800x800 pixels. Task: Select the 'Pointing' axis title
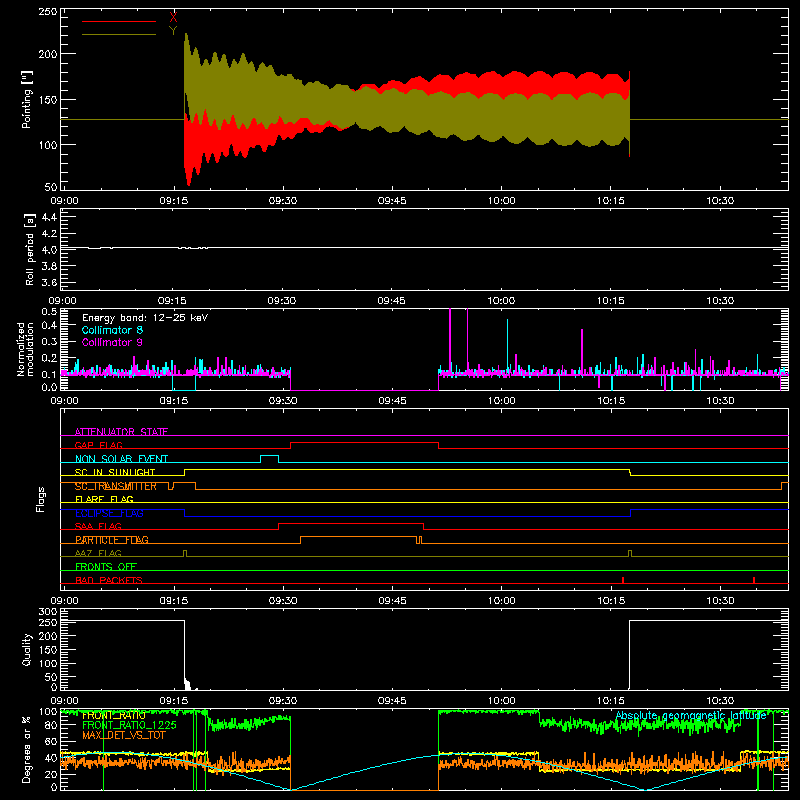[27, 99]
